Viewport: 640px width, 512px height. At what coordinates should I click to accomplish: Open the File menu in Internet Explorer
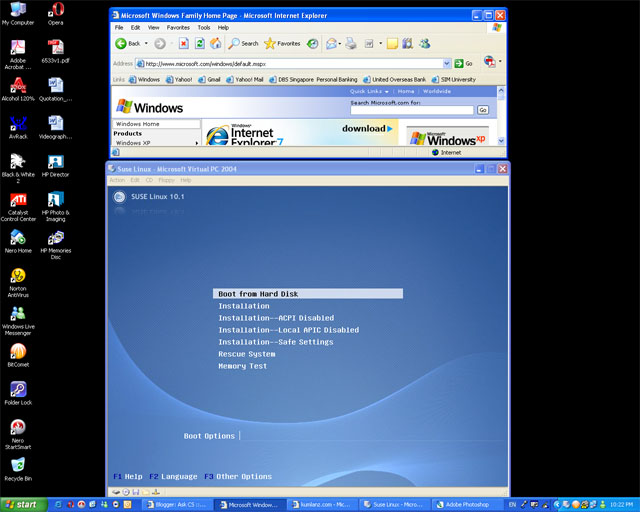[x=119, y=27]
